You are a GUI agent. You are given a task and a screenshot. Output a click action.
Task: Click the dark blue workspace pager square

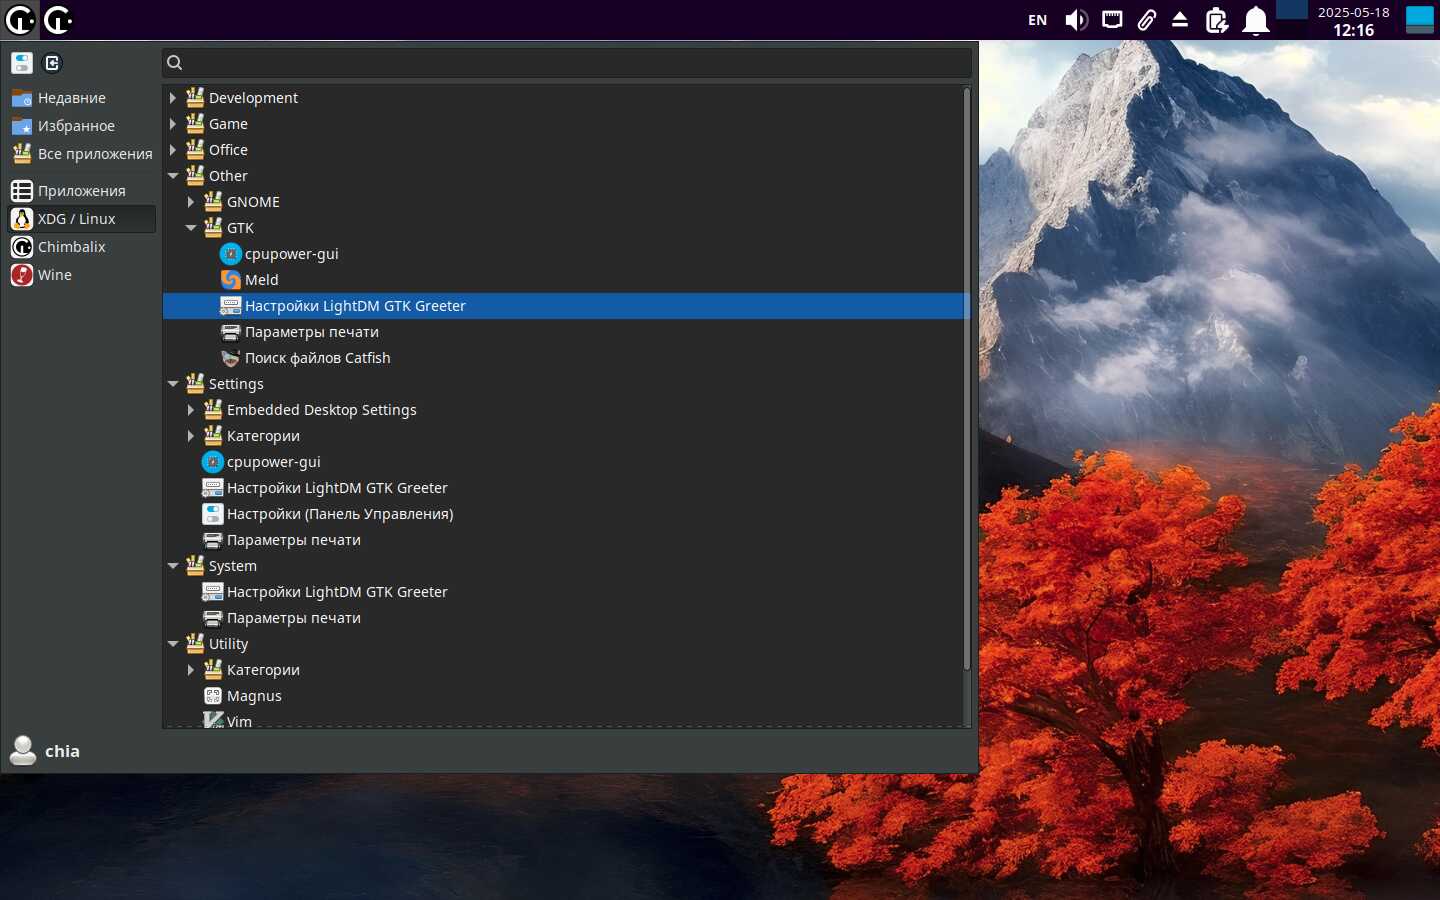click(1291, 10)
